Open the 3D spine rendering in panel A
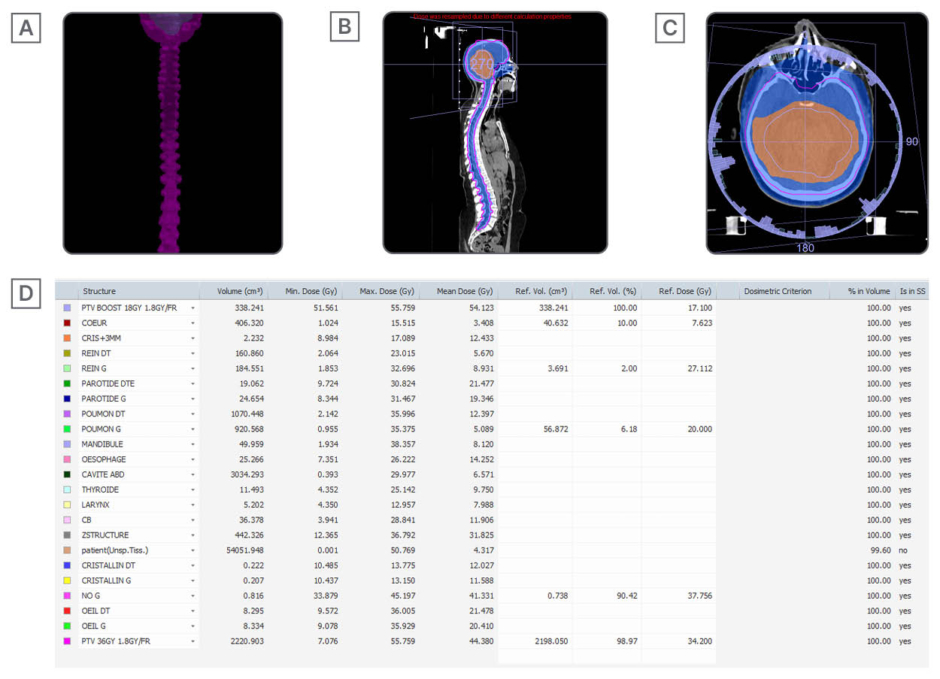This screenshot has height=679, width=940. [x=172, y=132]
